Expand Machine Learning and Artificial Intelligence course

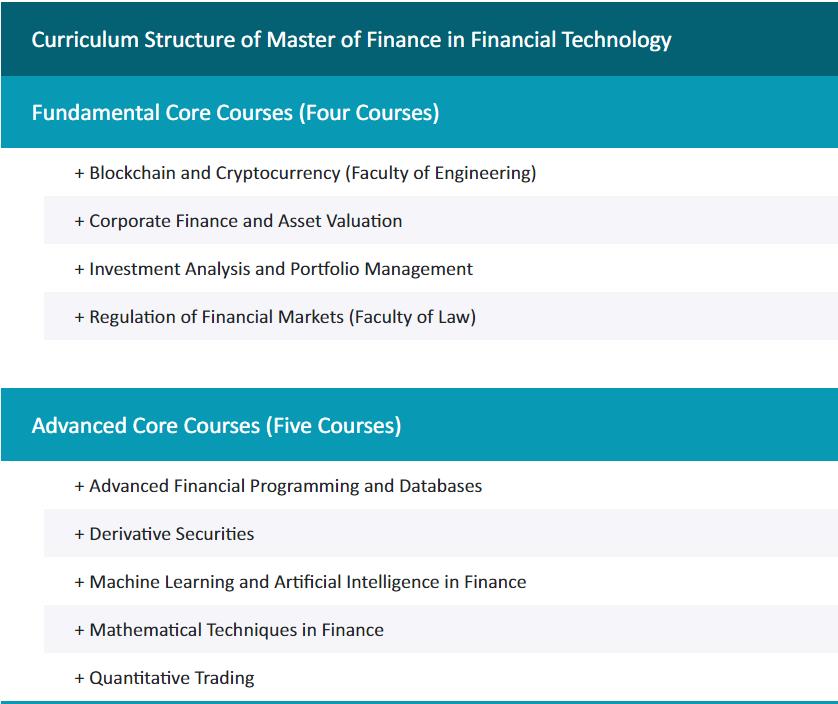pos(307,582)
